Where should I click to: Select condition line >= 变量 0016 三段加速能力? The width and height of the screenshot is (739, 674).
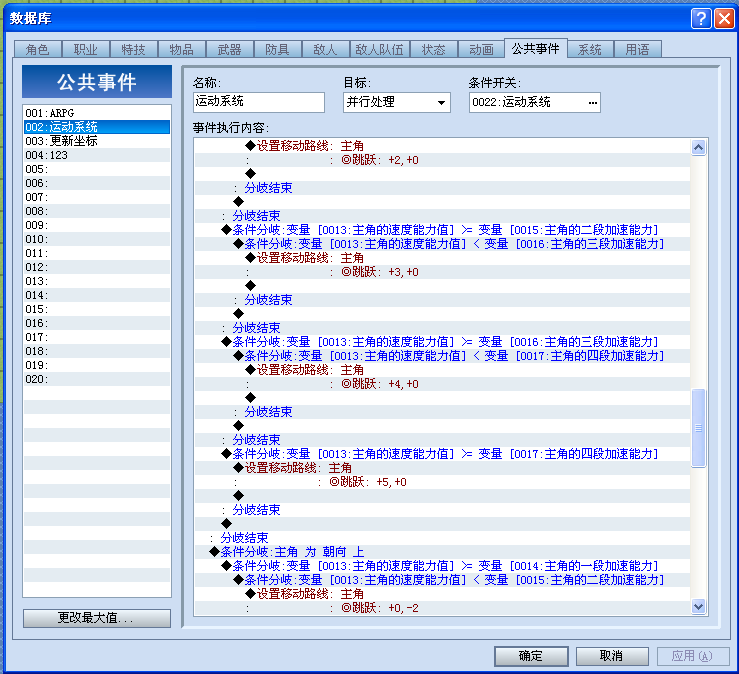(x=442, y=342)
